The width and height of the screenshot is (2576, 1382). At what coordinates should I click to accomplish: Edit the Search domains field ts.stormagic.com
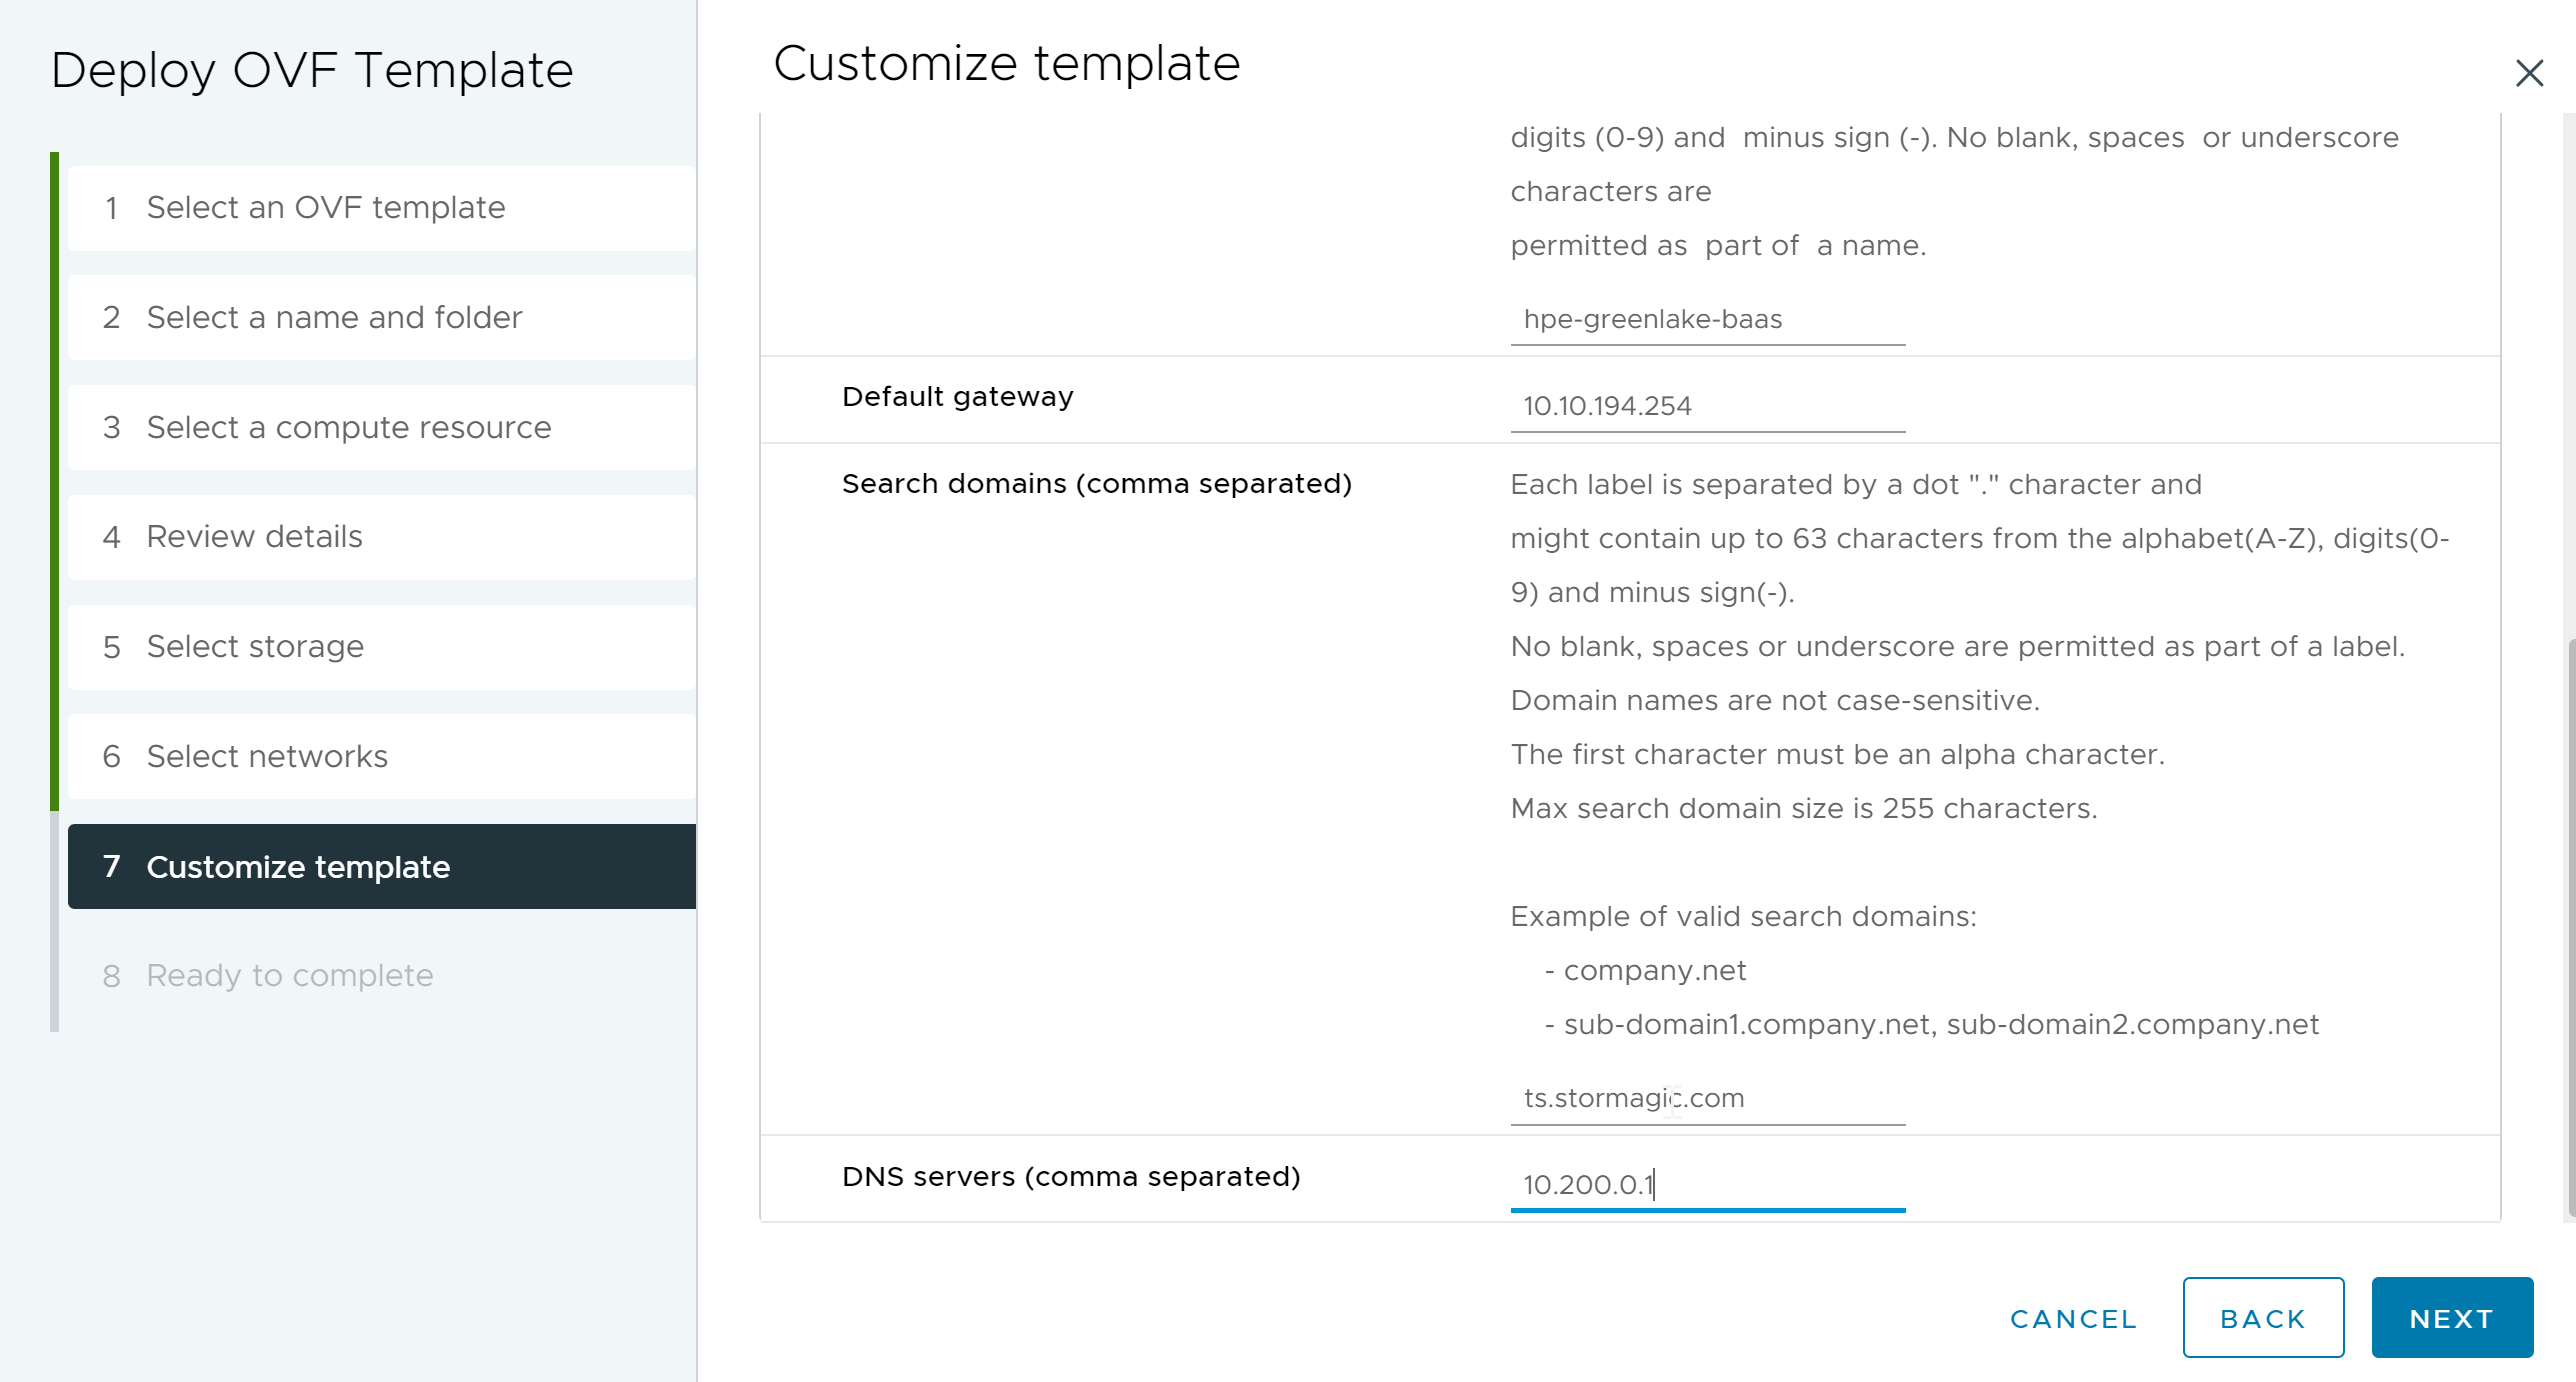1708,1098
